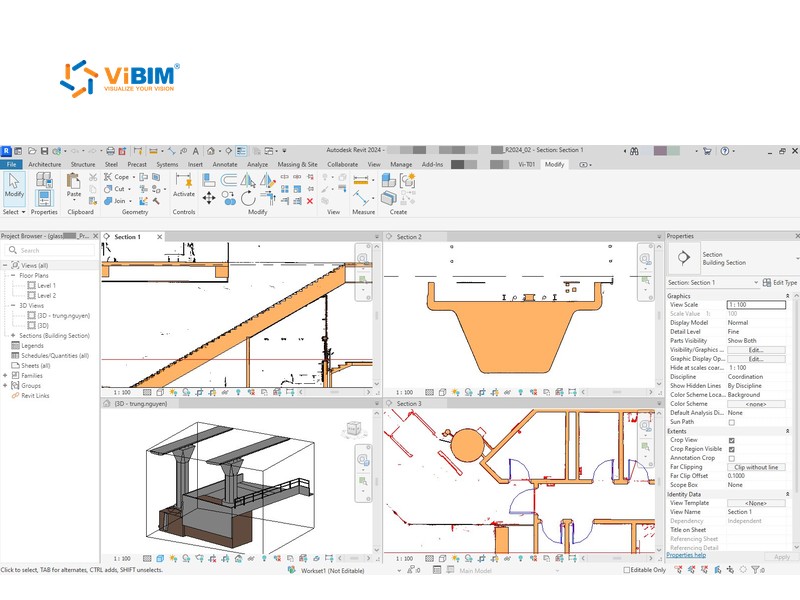
Task: Click the Mirror Pick Axis tool icon
Action: tap(248, 180)
